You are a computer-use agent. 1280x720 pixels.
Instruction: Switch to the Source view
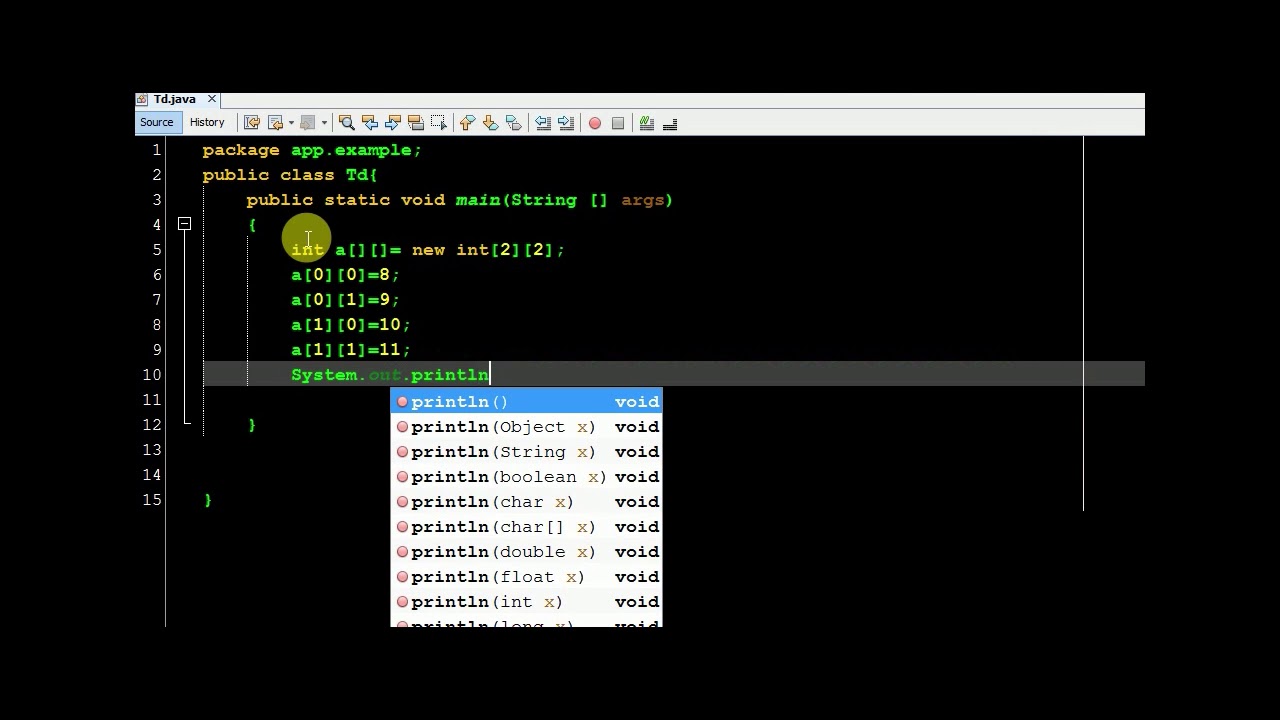pyautogui.click(x=157, y=122)
